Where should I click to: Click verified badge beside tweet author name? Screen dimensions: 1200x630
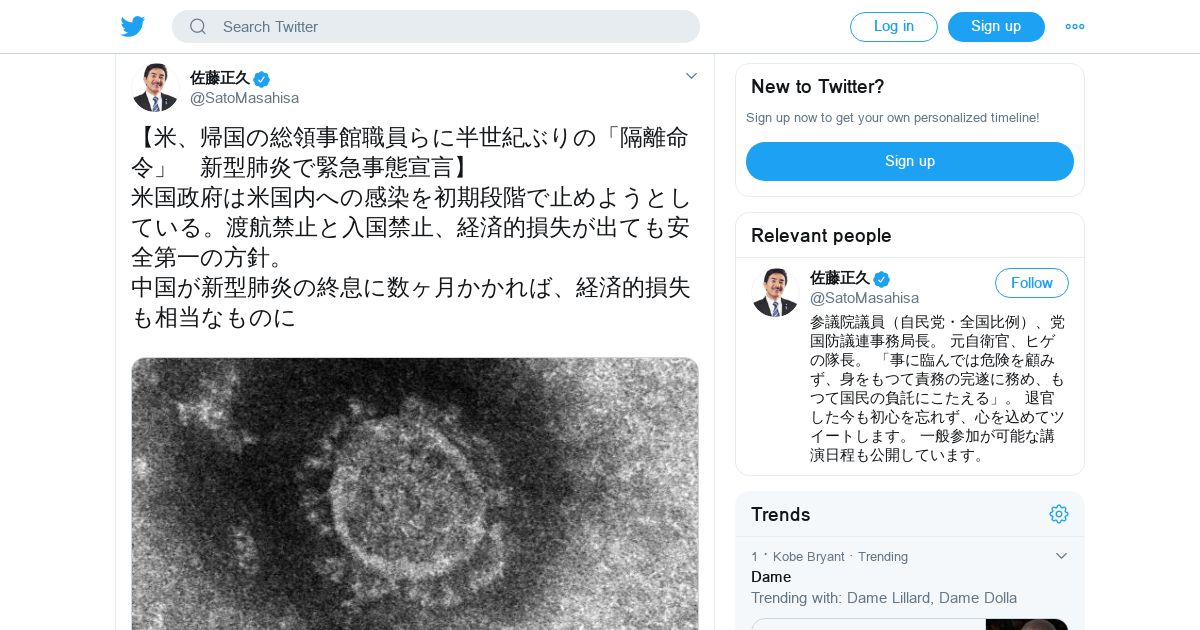pos(262,79)
